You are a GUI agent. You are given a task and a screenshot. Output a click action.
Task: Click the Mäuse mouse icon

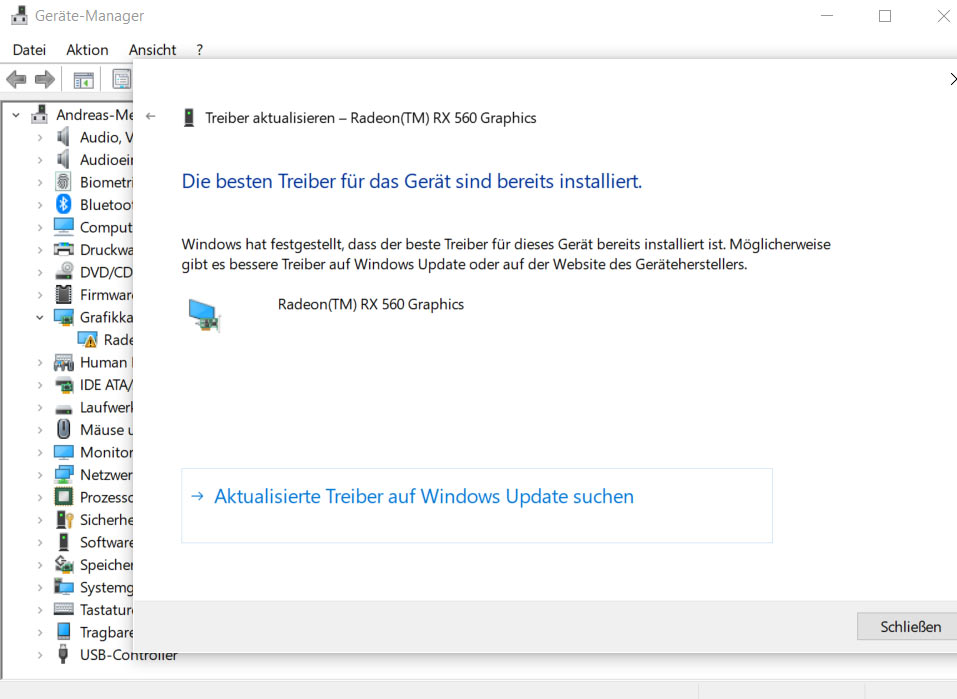(x=63, y=429)
